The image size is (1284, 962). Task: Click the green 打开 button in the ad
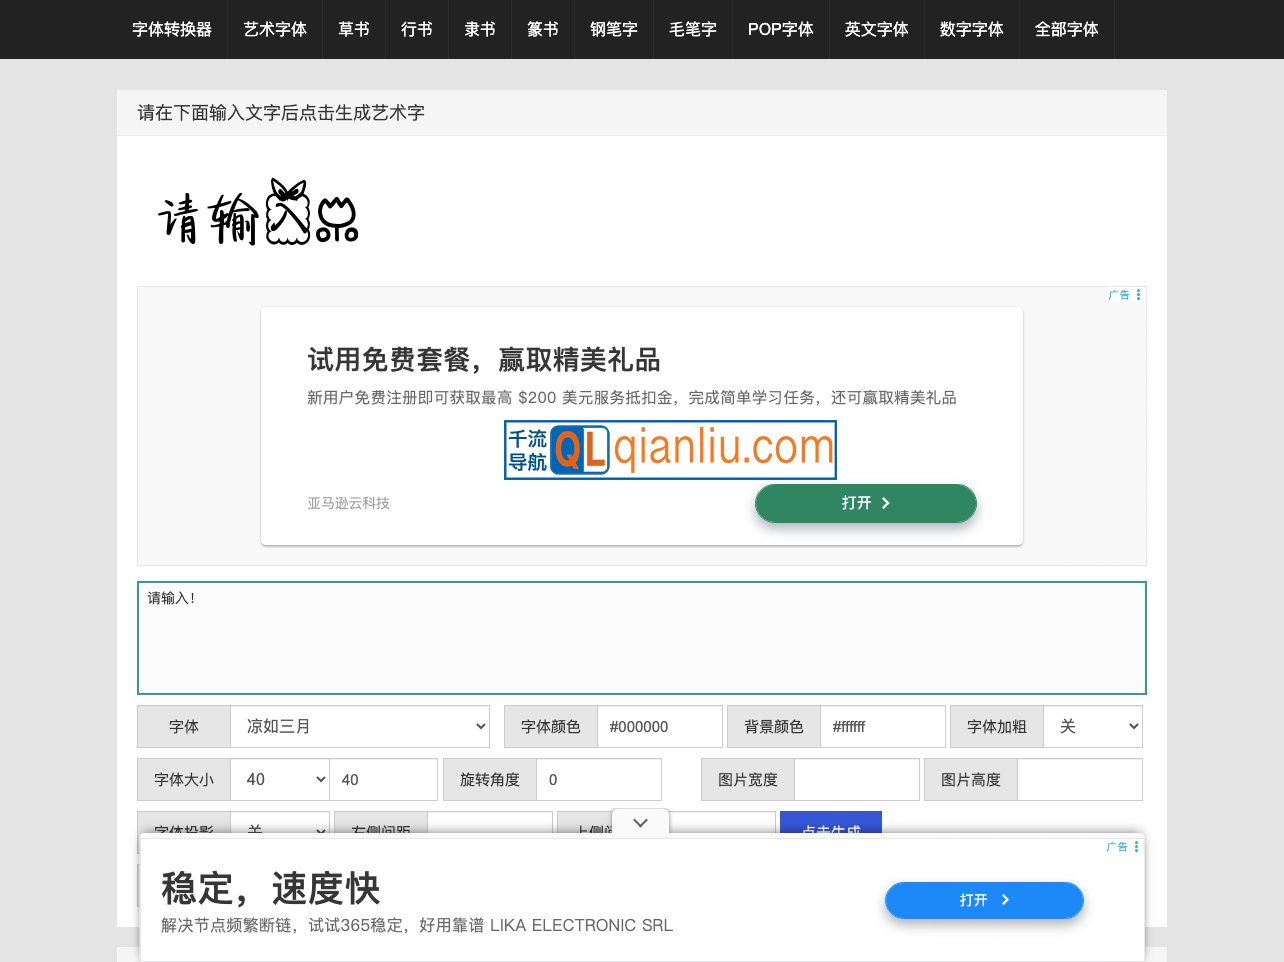[865, 503]
